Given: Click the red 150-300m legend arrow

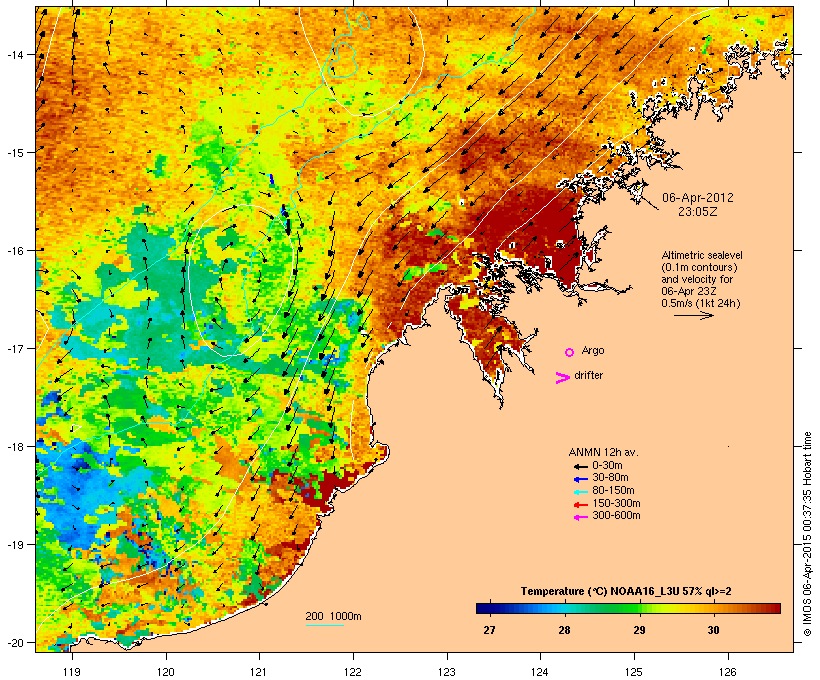Looking at the screenshot, I should [580, 504].
